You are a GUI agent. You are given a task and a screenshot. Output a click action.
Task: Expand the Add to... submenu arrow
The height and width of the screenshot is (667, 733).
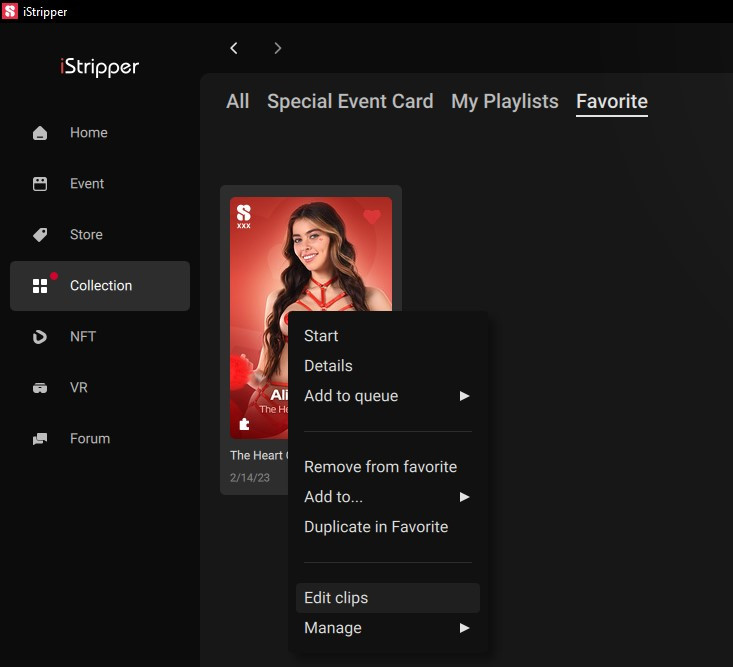[x=463, y=497]
